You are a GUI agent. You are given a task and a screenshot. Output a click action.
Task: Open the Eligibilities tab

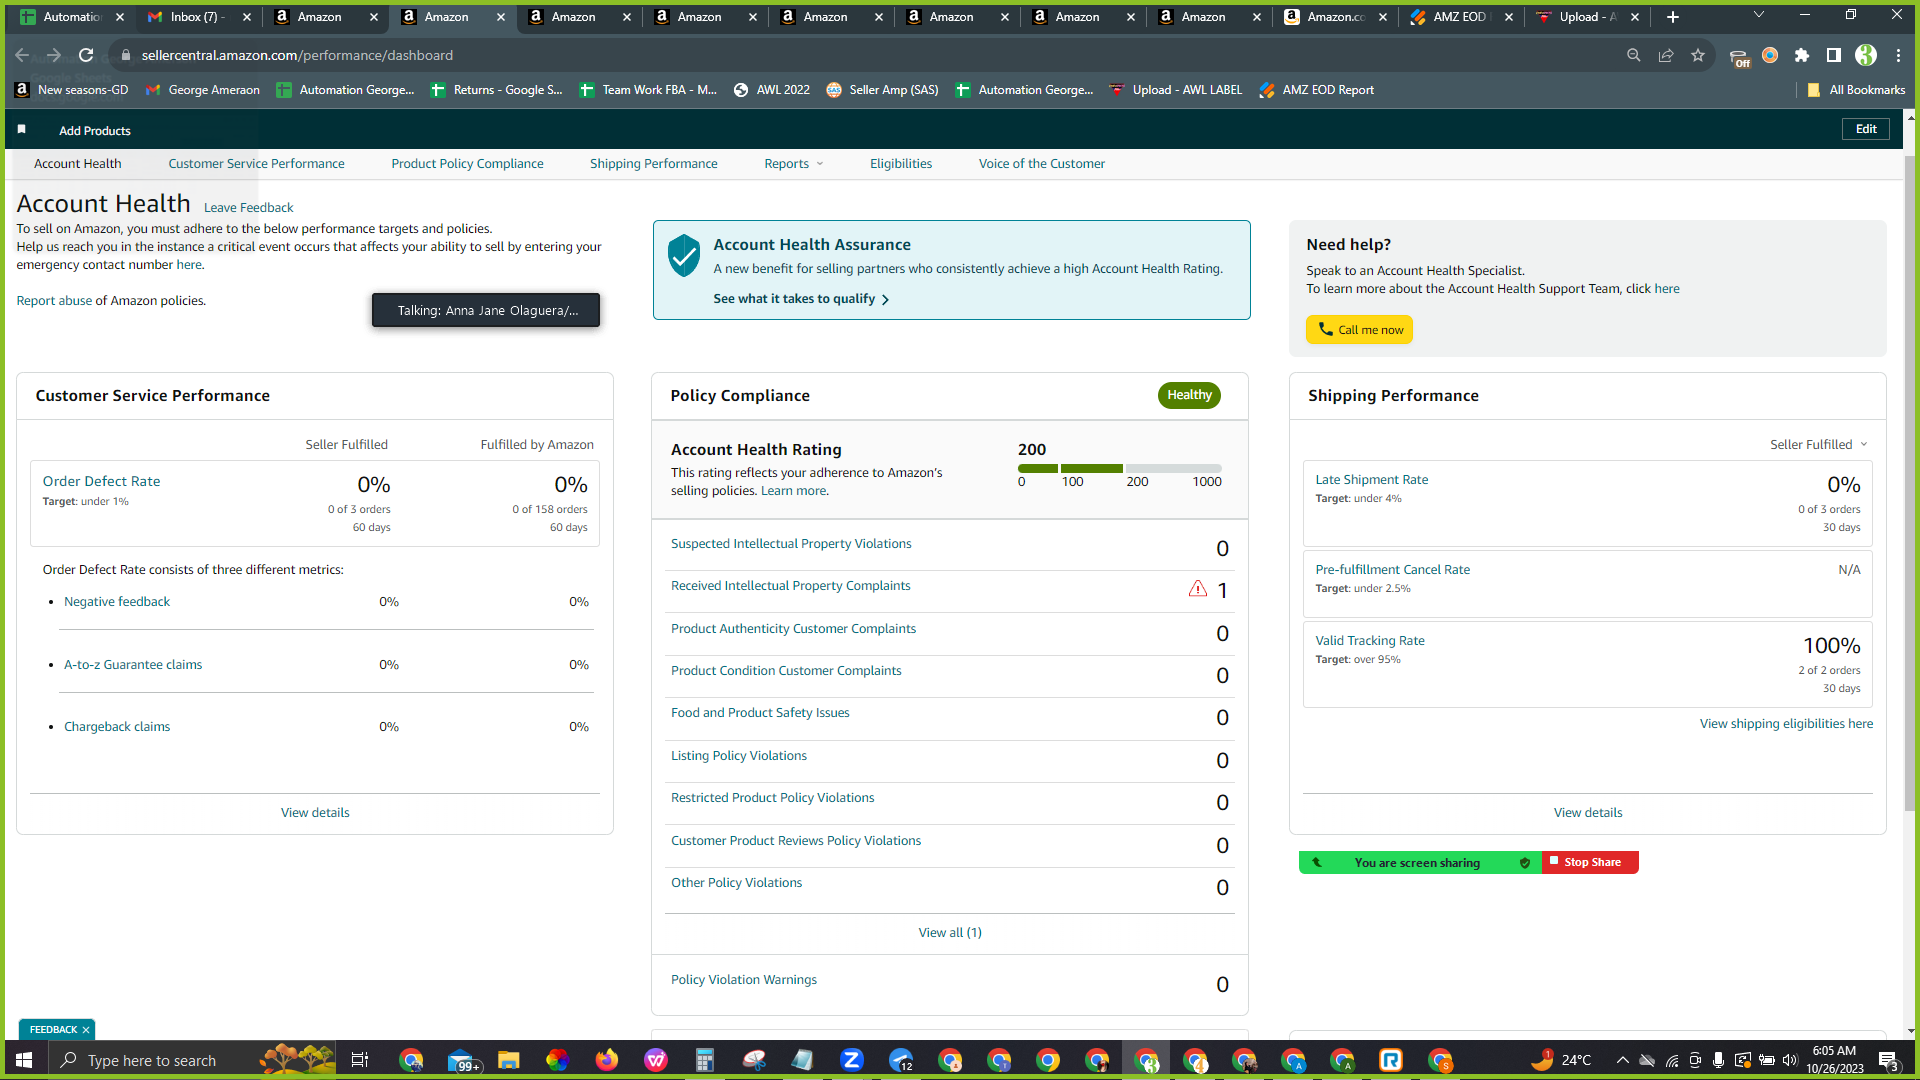point(901,164)
